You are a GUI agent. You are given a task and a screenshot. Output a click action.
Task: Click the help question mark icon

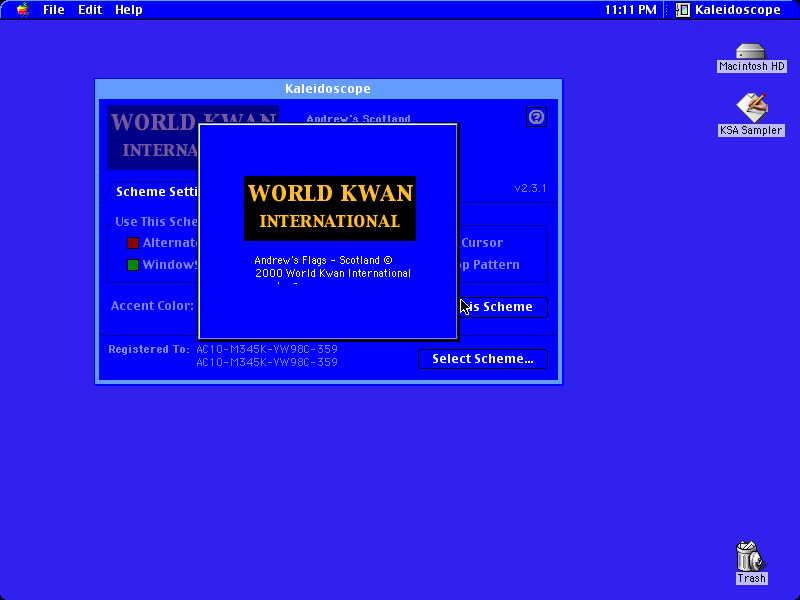[536, 117]
